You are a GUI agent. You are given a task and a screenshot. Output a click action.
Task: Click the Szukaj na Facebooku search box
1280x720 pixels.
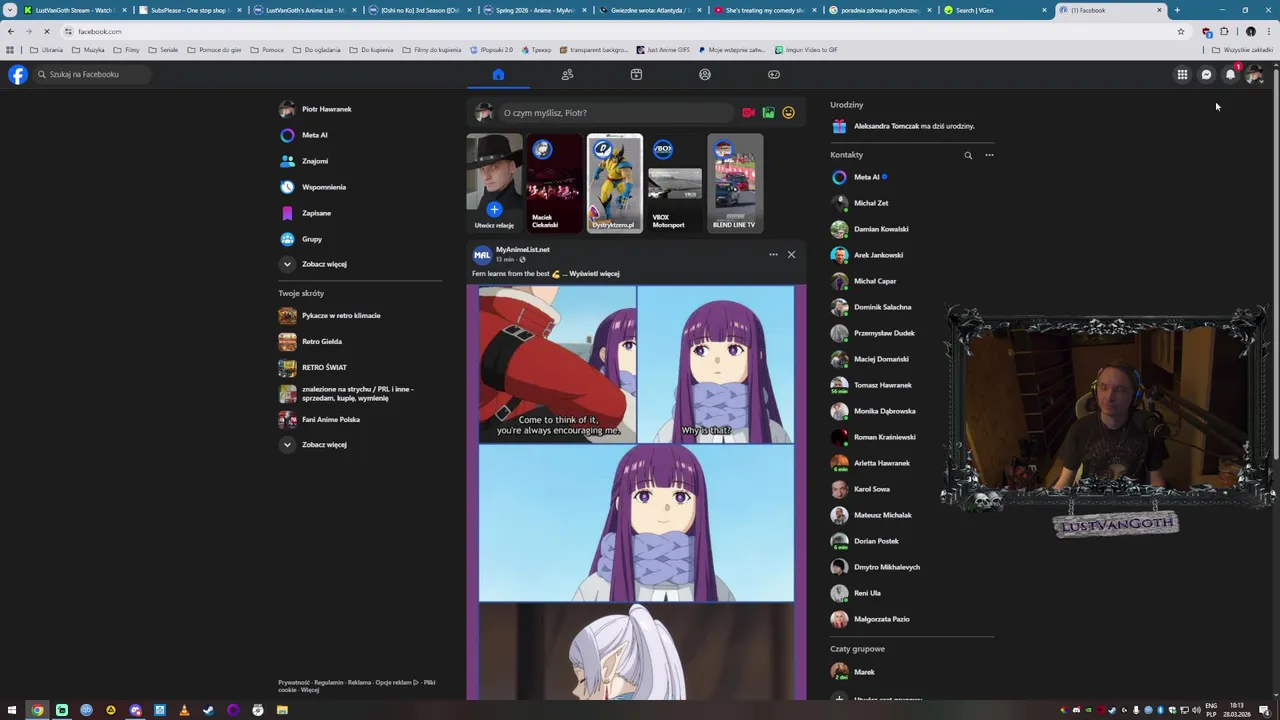[92, 74]
